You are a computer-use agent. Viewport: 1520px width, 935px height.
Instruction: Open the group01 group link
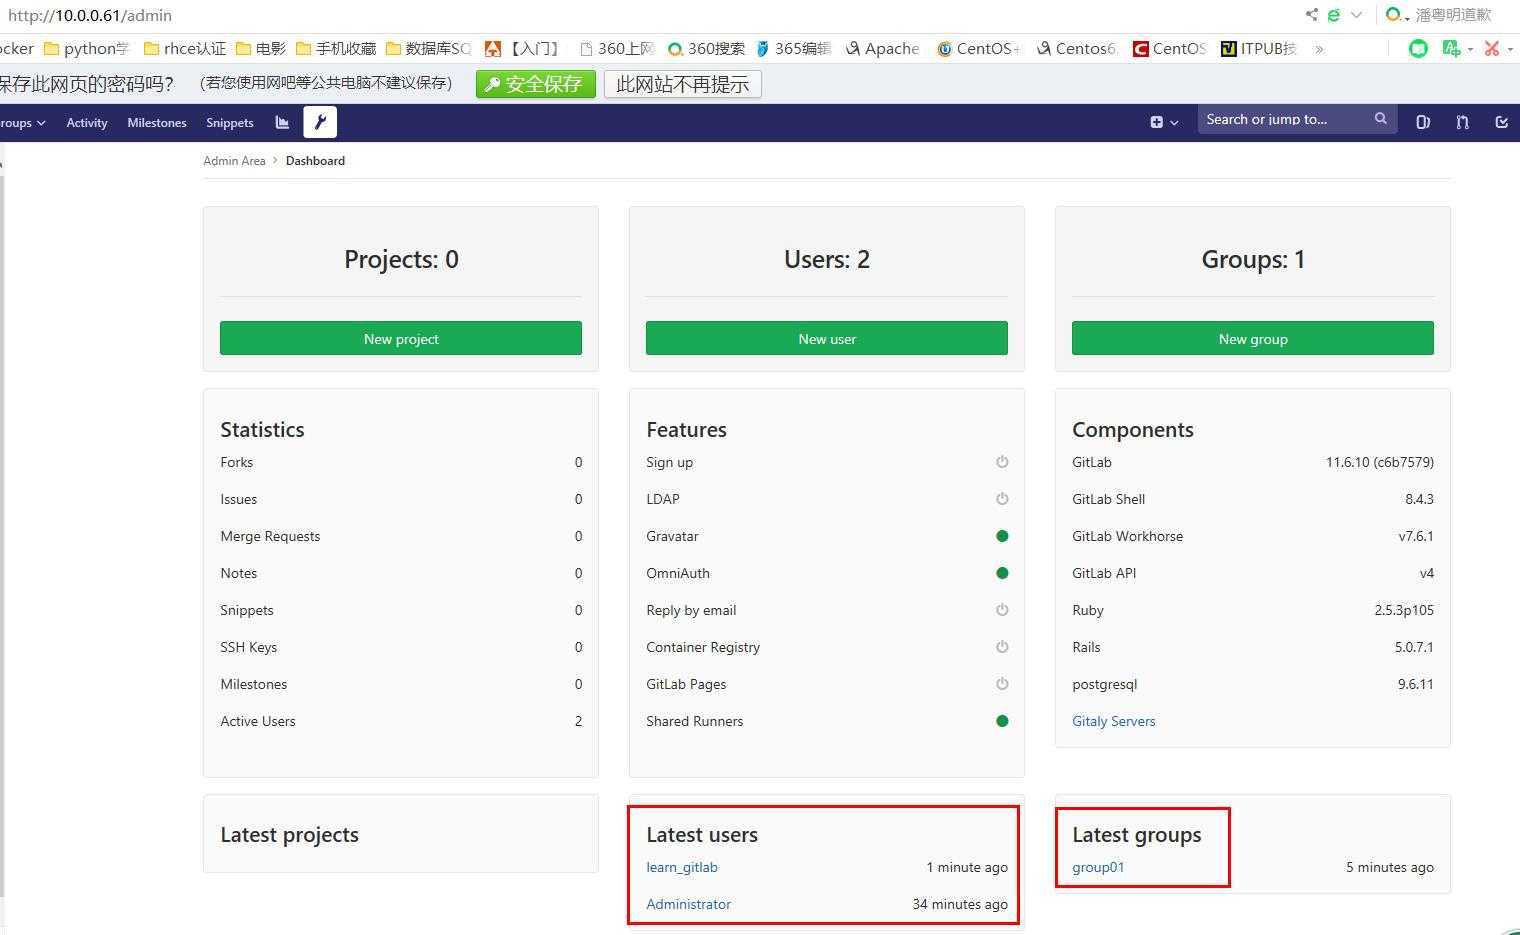[x=1098, y=867]
